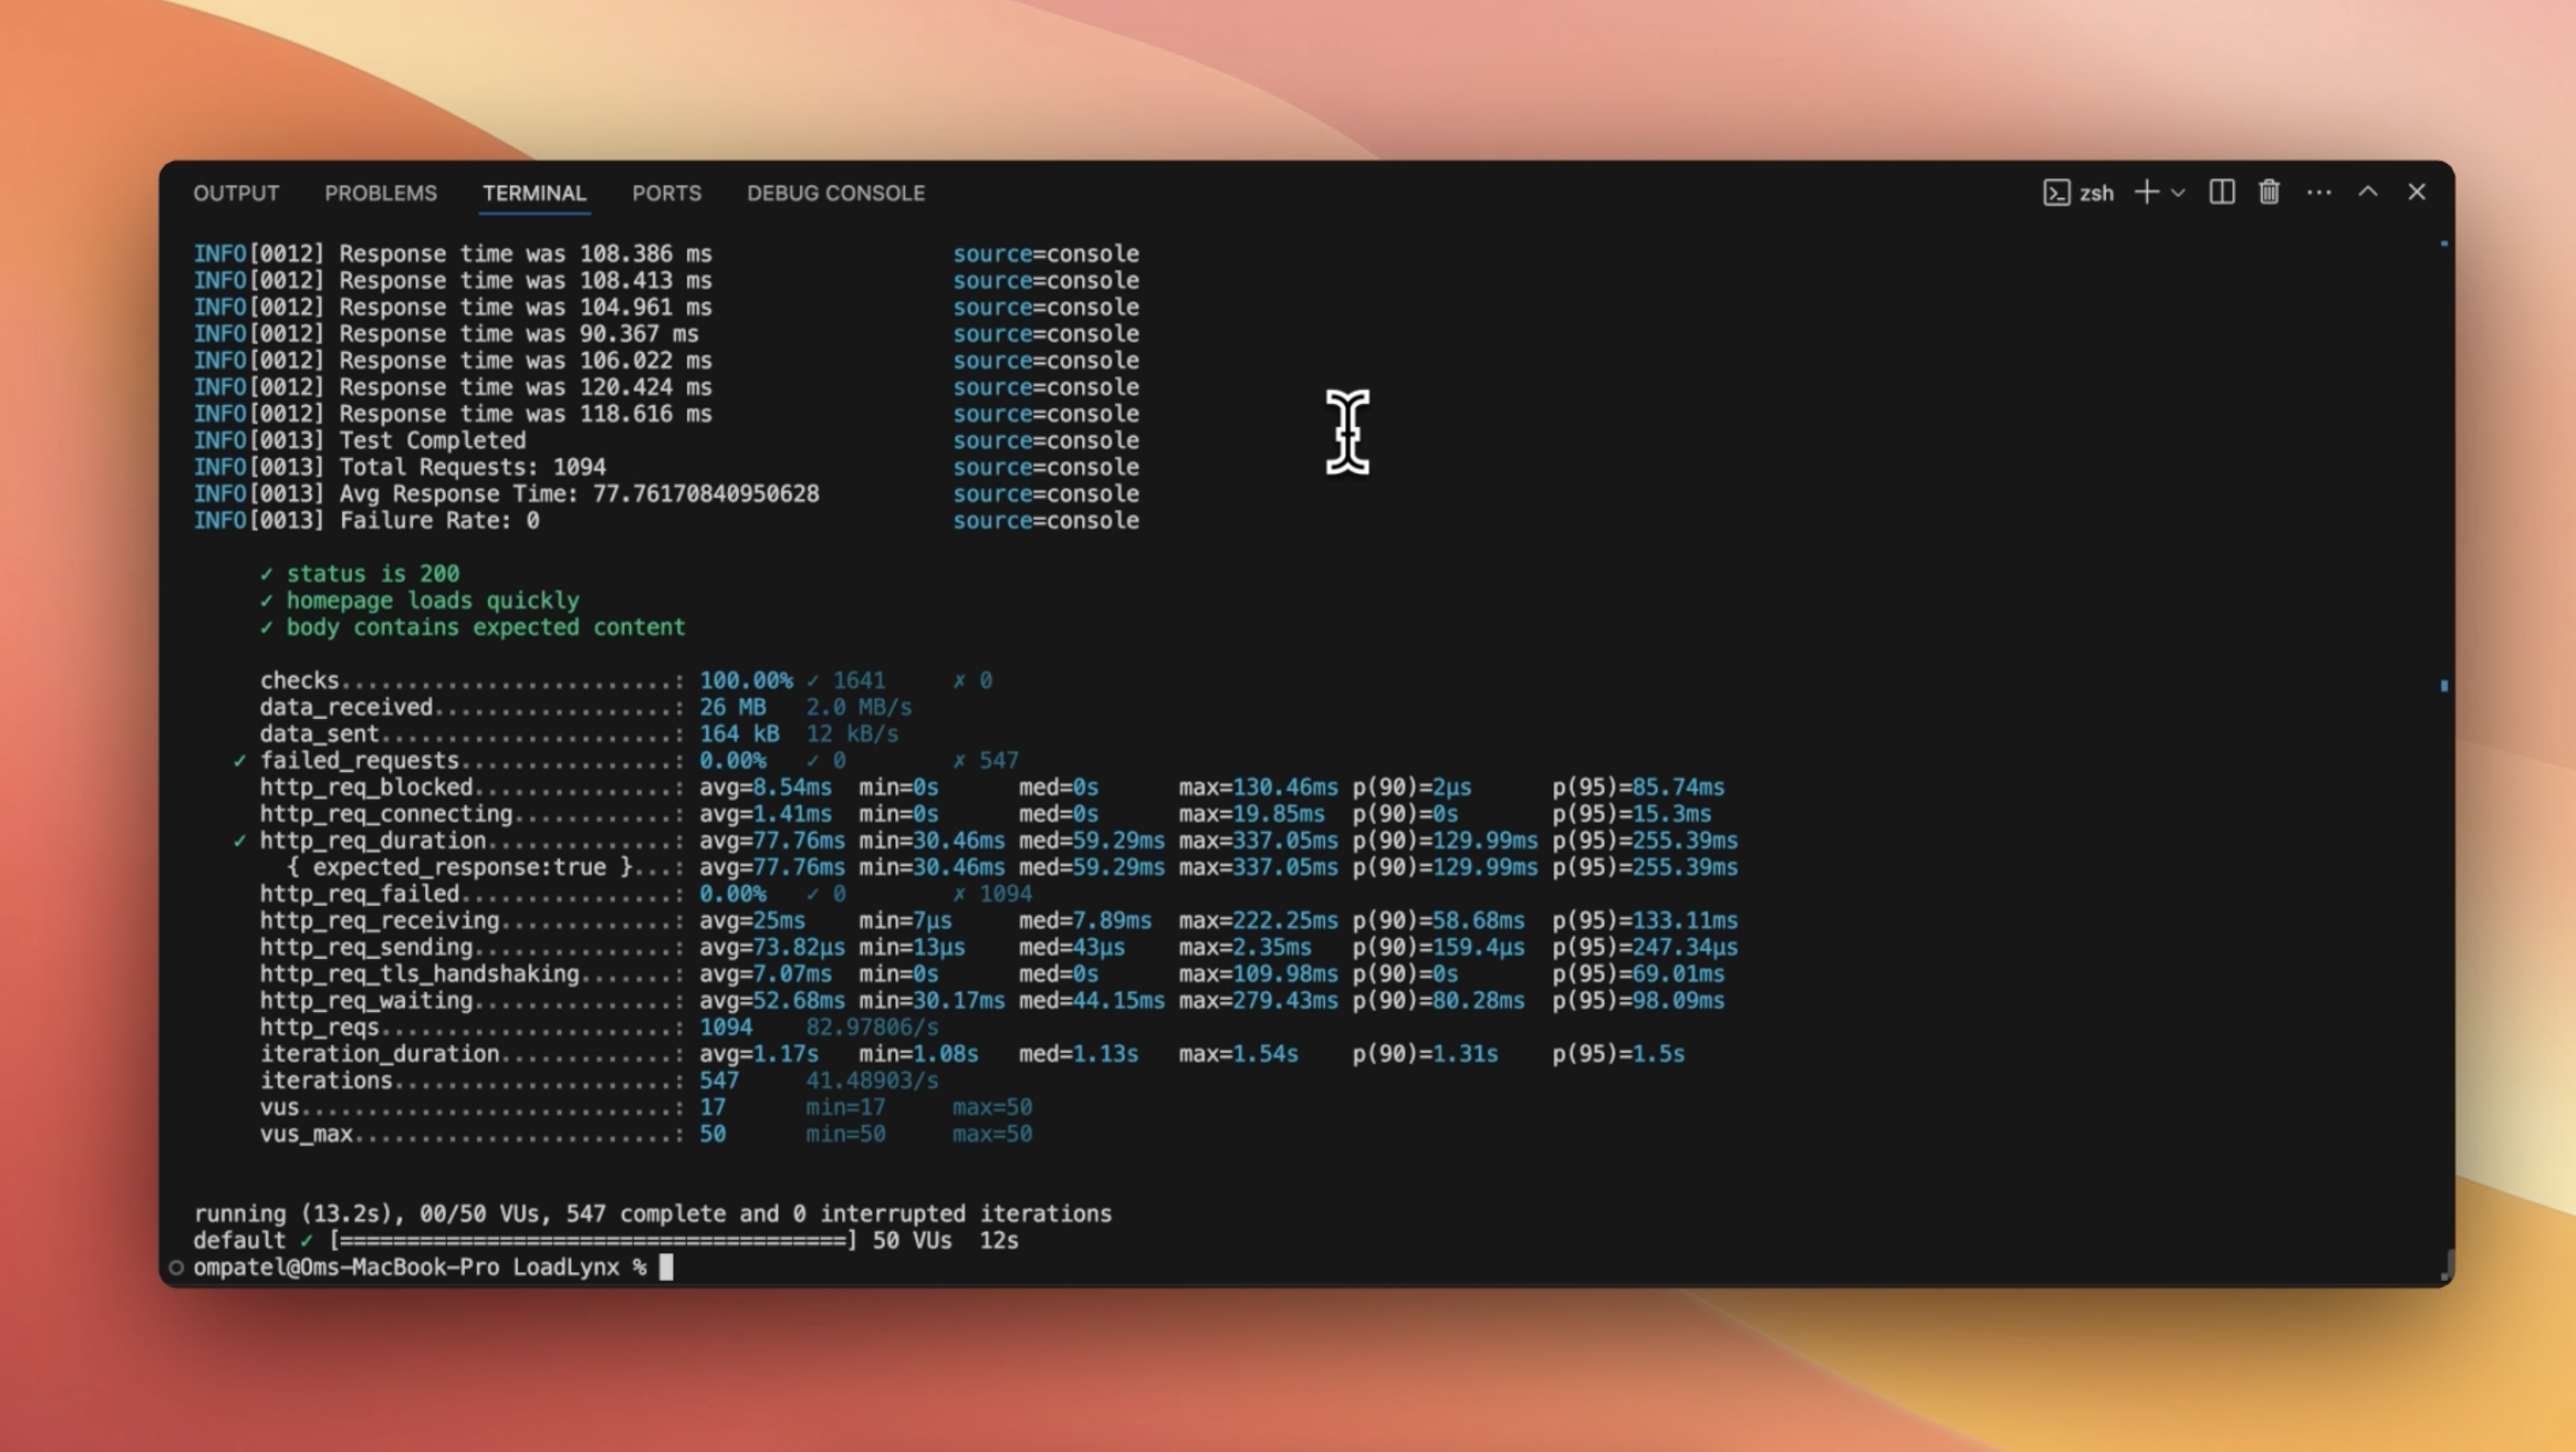Click 'ompatel@Oms-MacBook-Pro LoadLynx' prompt text

coord(406,1268)
